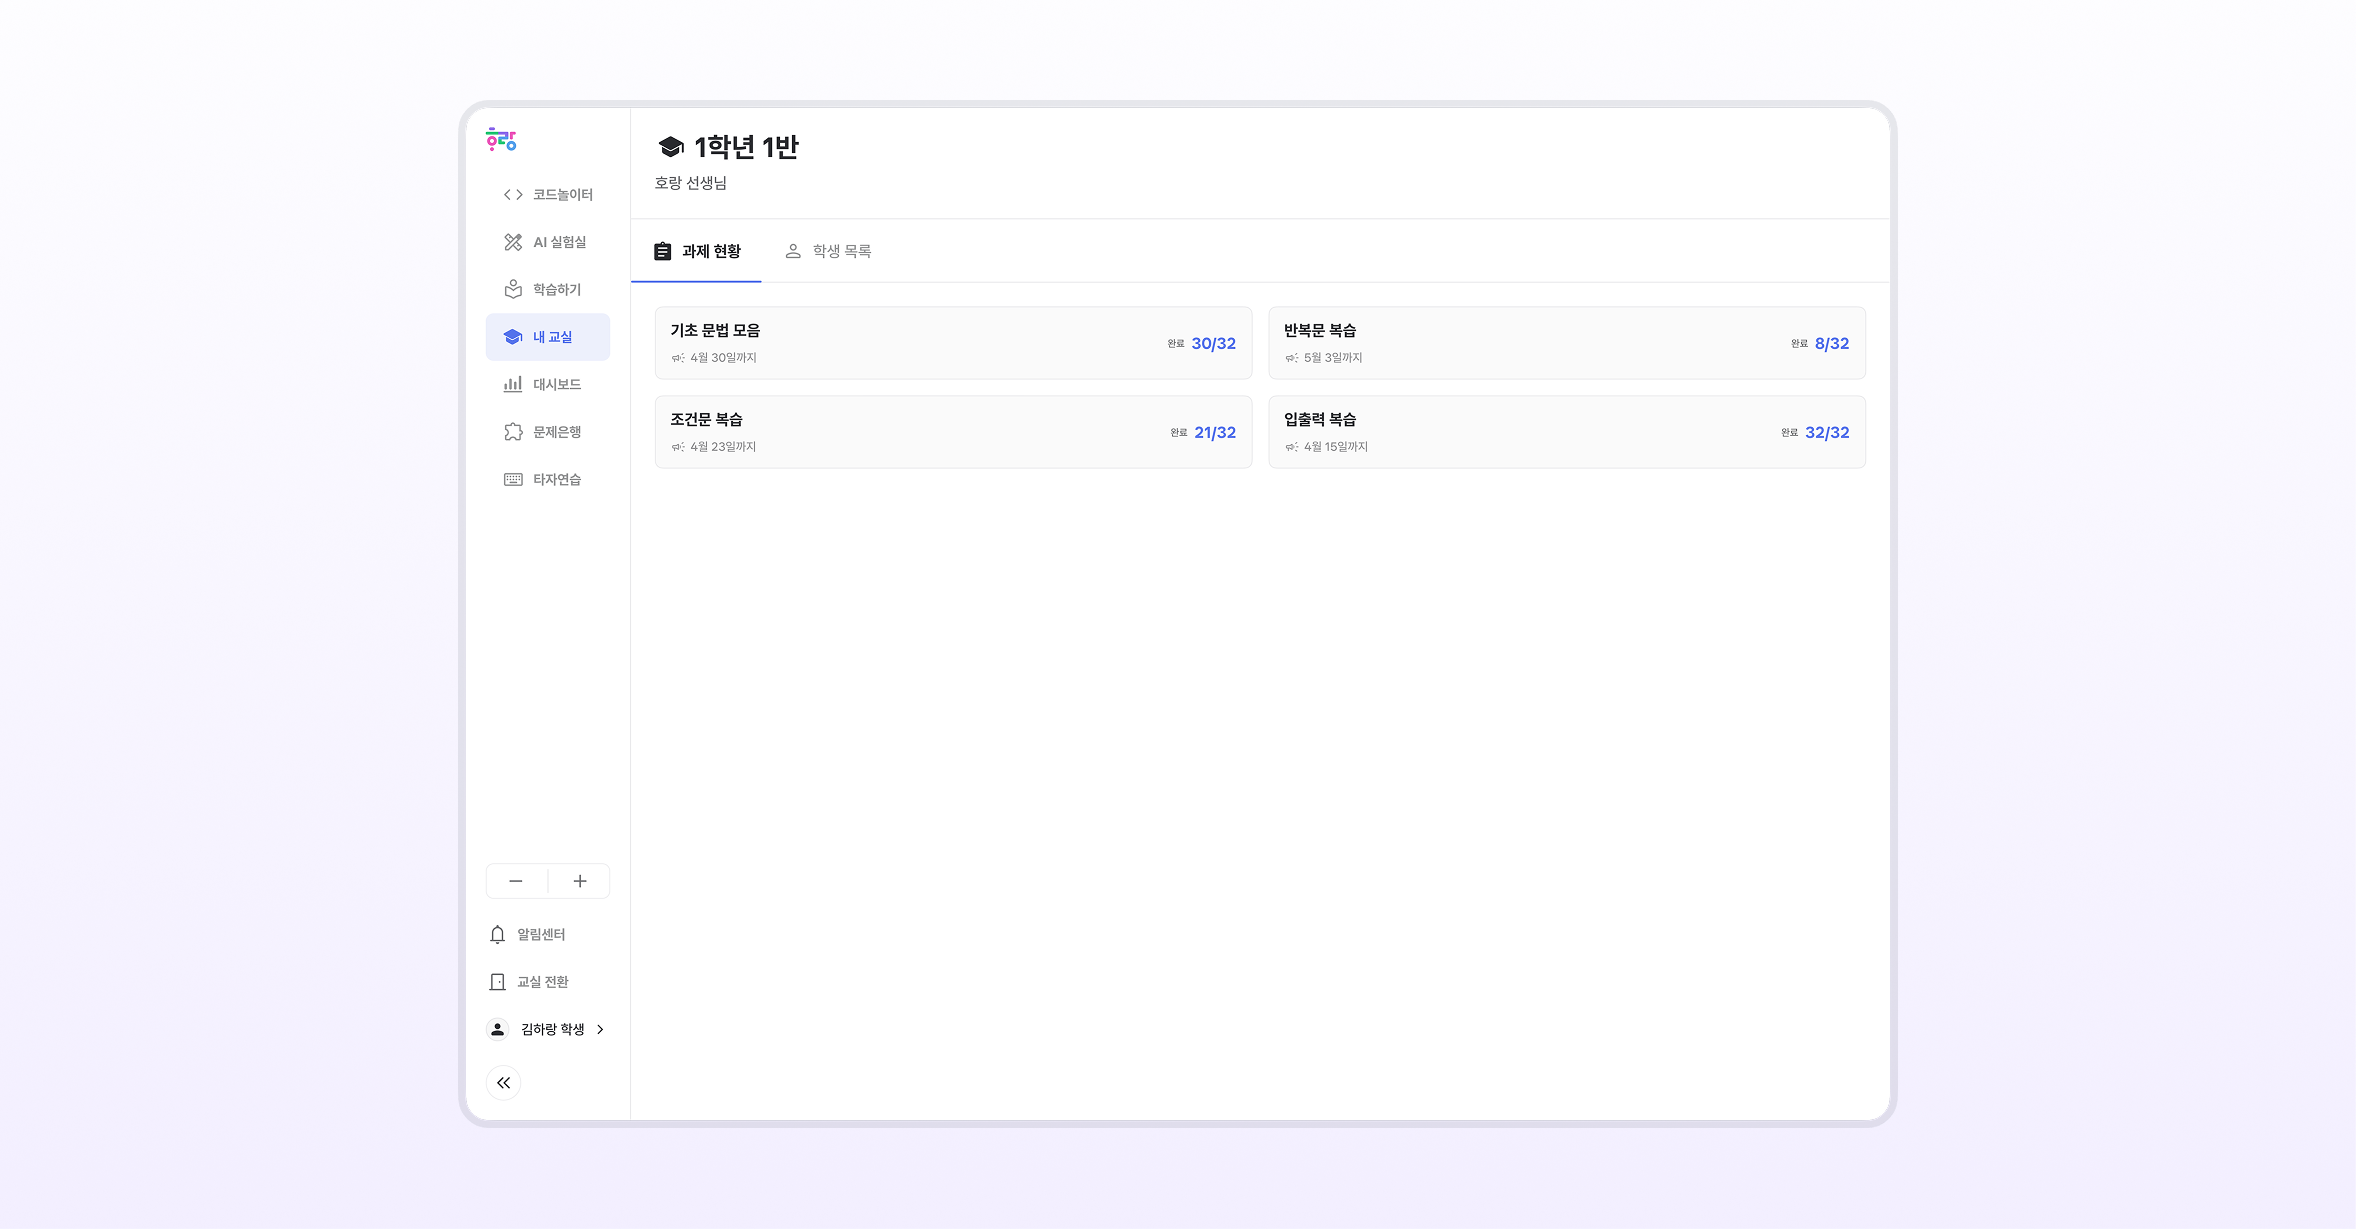
Task: Click the 5월 3일까지 due date
Action: pos(1333,358)
